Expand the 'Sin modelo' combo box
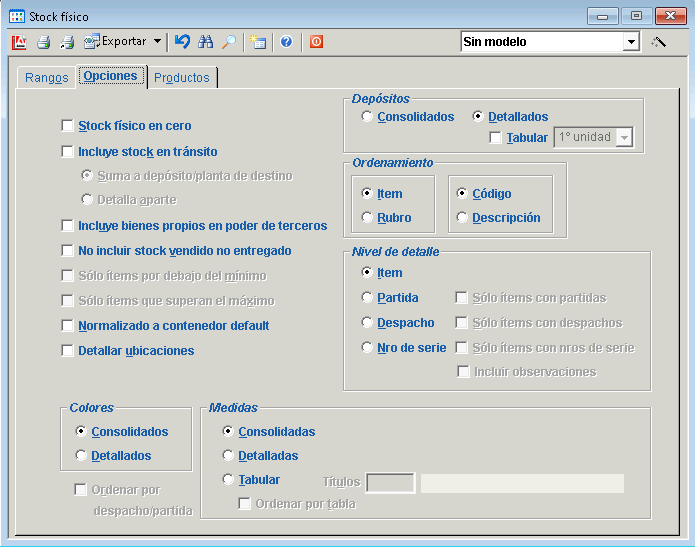 click(x=631, y=42)
